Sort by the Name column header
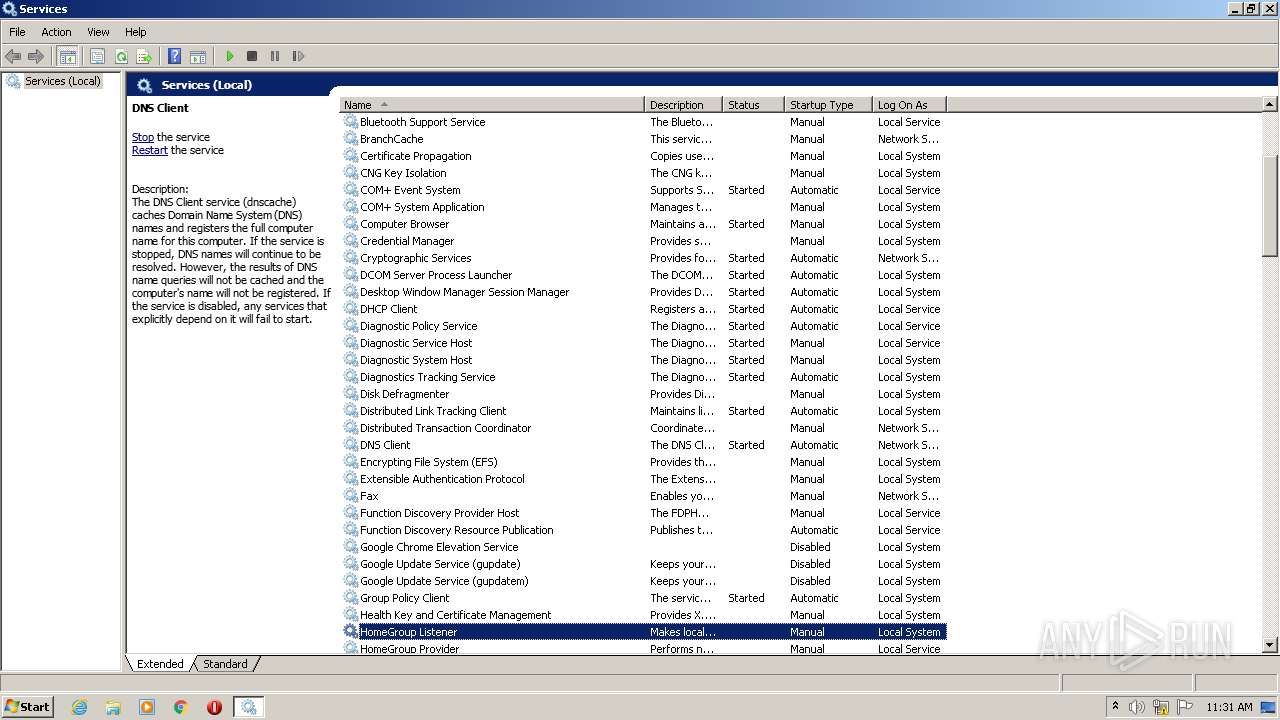 pyautogui.click(x=492, y=105)
